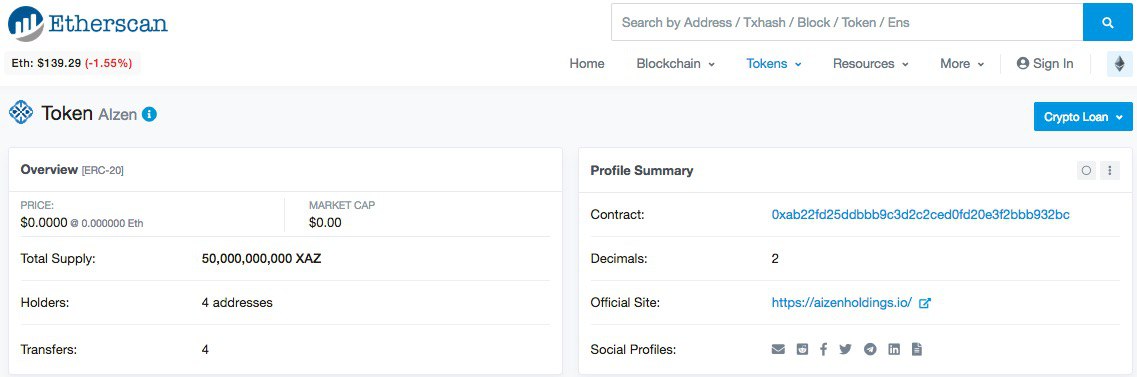Image resolution: width=1137 pixels, height=377 pixels.
Task: Toggle the circle button in Profile Summary
Action: click(1086, 170)
